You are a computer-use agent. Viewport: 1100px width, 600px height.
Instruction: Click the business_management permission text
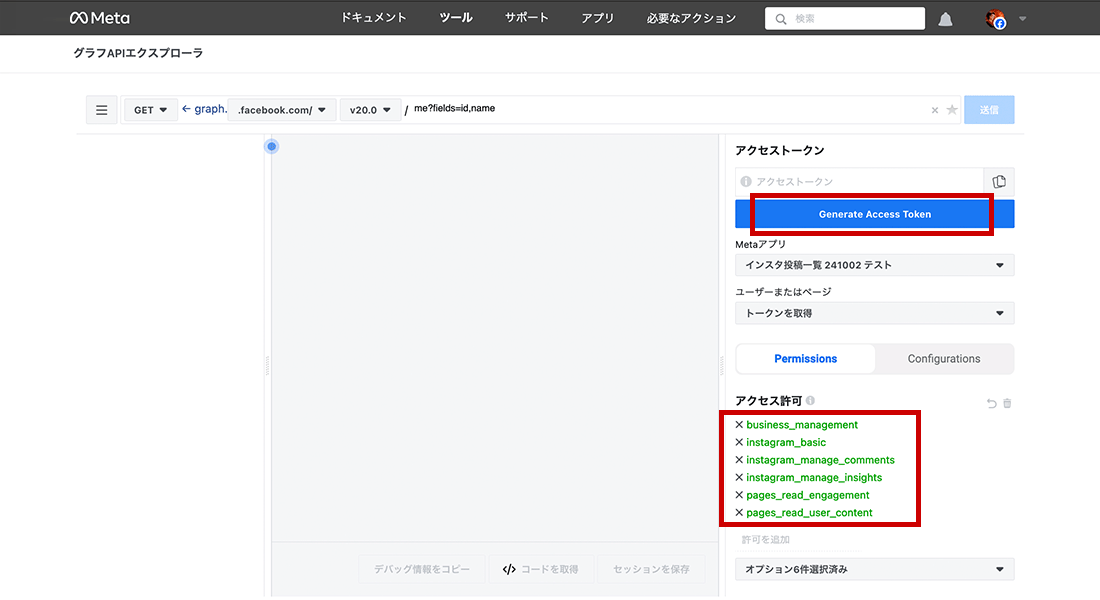click(802, 425)
